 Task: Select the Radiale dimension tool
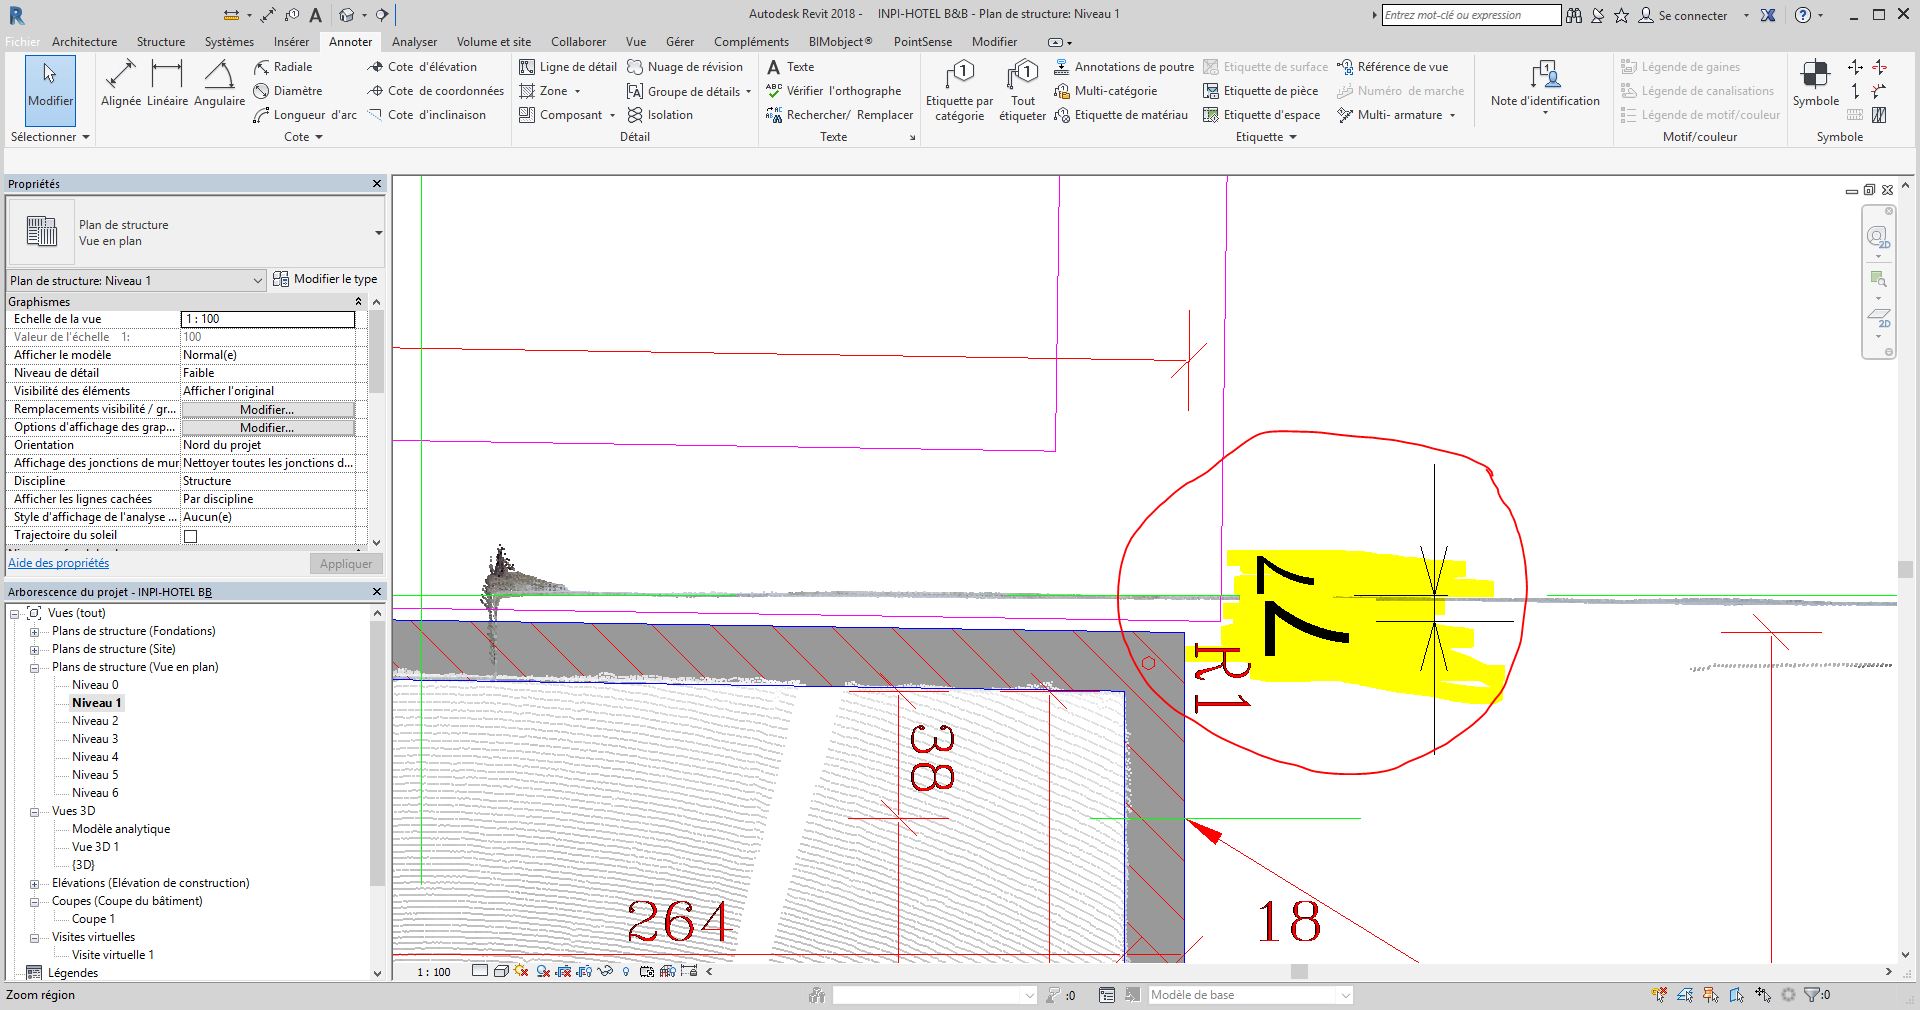coord(283,67)
